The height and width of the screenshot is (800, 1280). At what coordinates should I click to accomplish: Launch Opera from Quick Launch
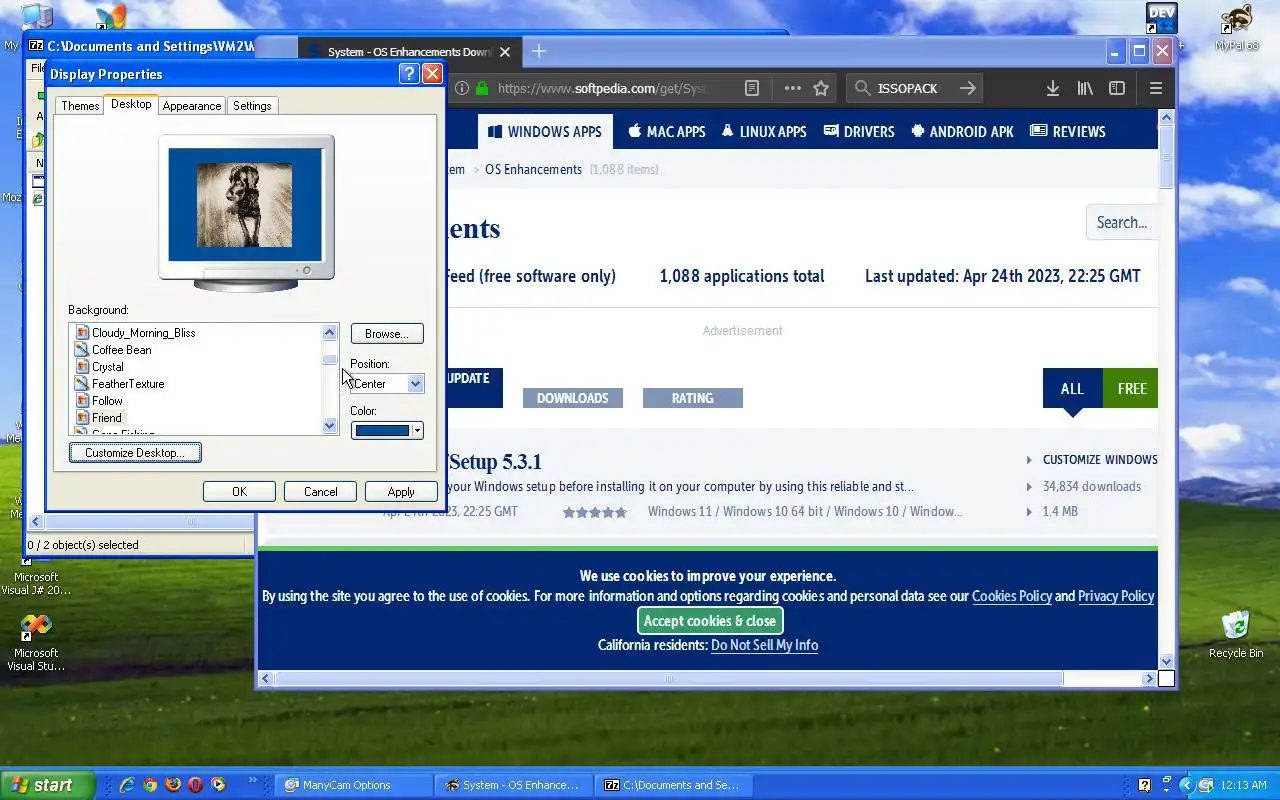coord(196,785)
